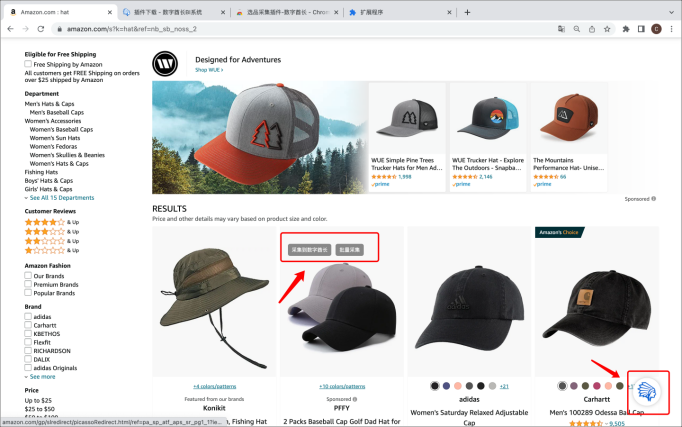The height and width of the screenshot is (427, 682).
Task: Filter by 1 star & Up
Action: click(52, 250)
